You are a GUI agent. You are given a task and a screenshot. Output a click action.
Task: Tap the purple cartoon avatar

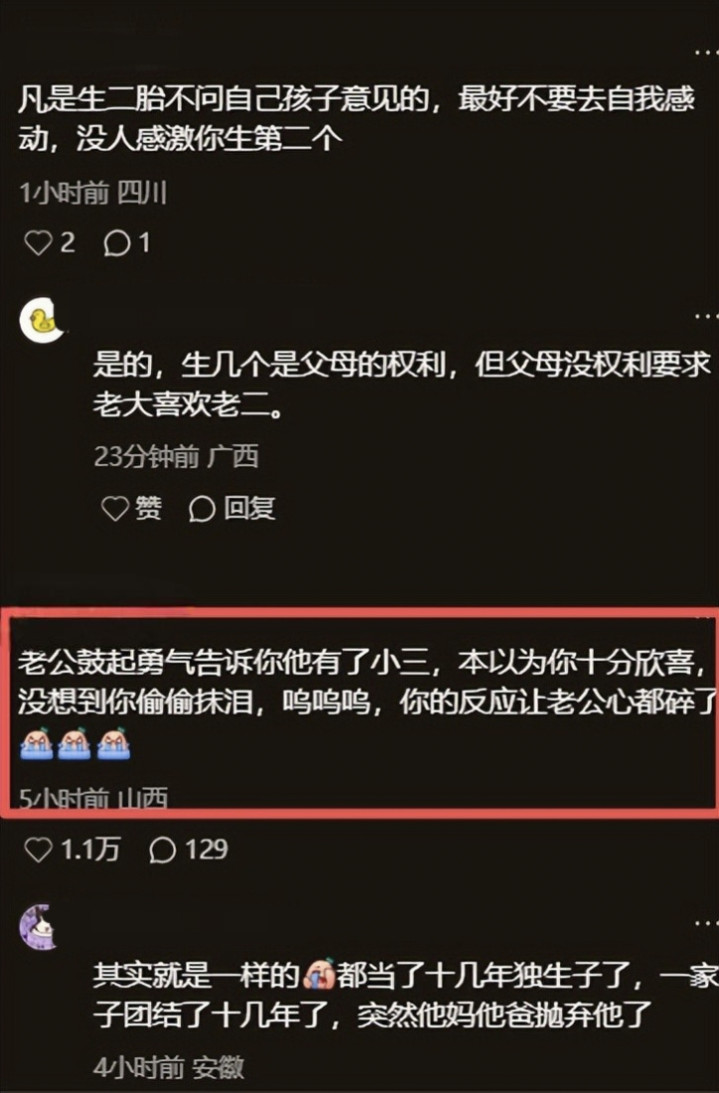38,927
